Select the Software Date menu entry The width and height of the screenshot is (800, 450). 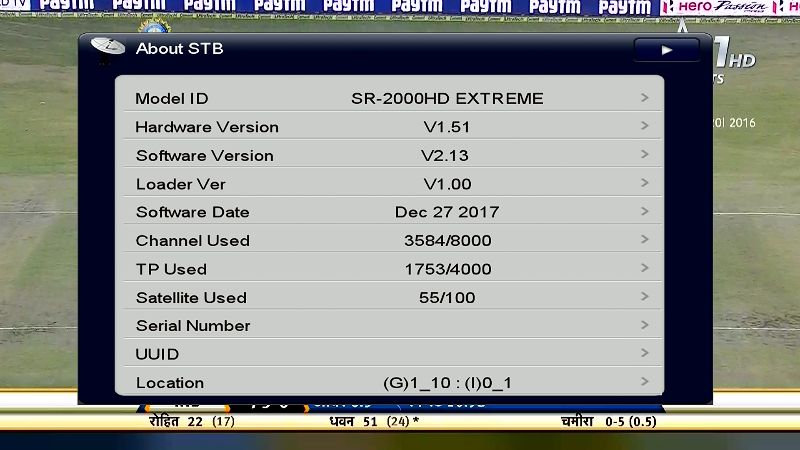pyautogui.click(x=192, y=212)
